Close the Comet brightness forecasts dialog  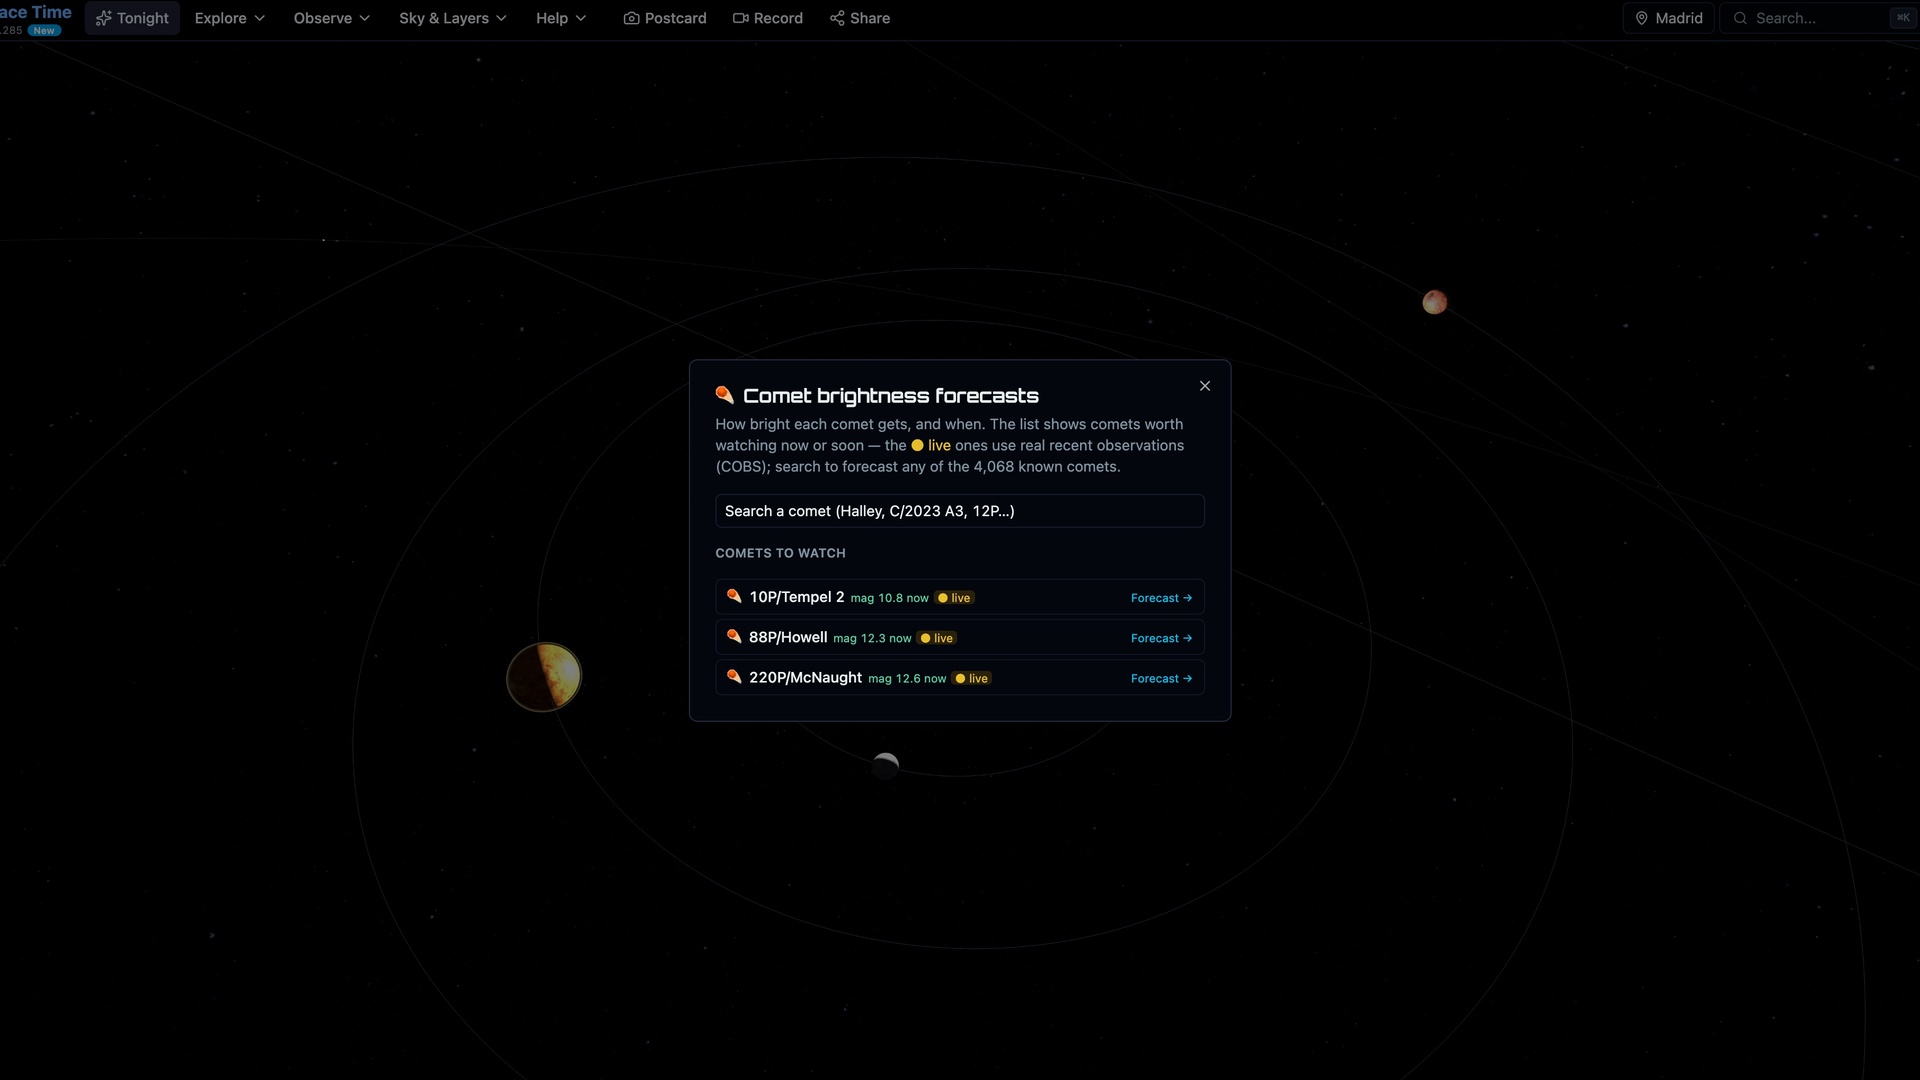click(x=1205, y=386)
